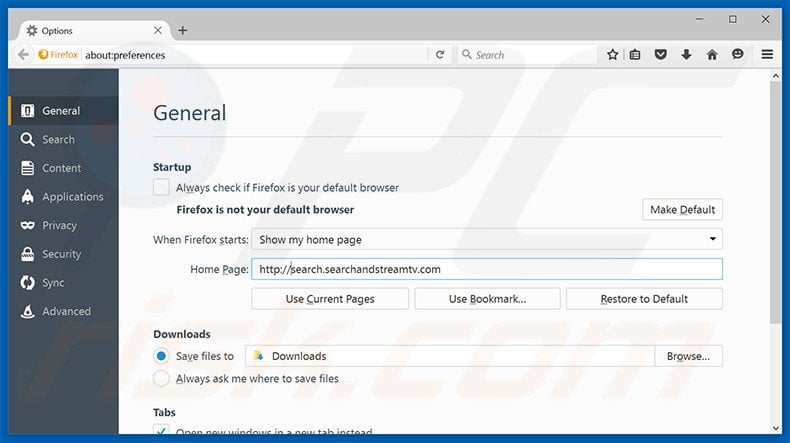The height and width of the screenshot is (443, 790).
Task: Close the Options tab
Action: click(x=158, y=31)
